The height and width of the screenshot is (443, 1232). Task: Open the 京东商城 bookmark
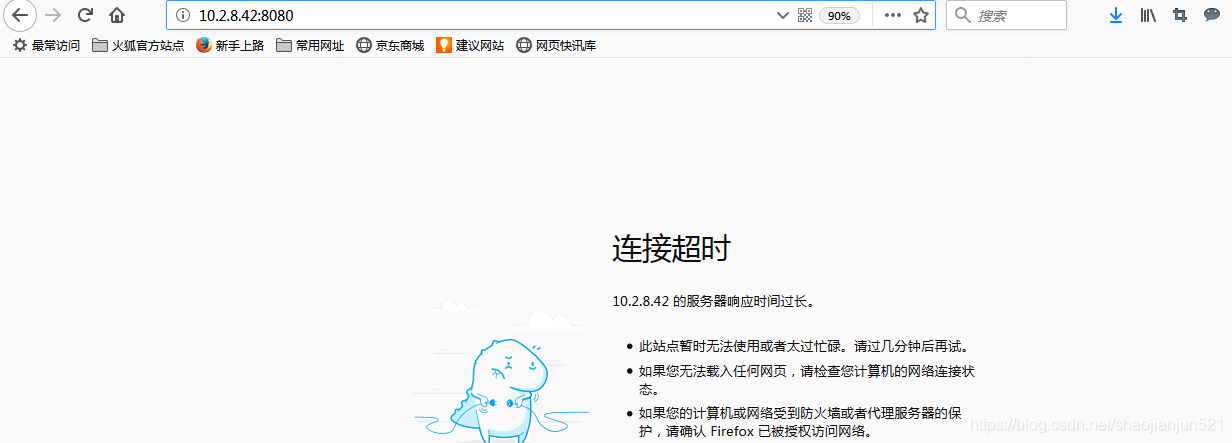[x=390, y=45]
